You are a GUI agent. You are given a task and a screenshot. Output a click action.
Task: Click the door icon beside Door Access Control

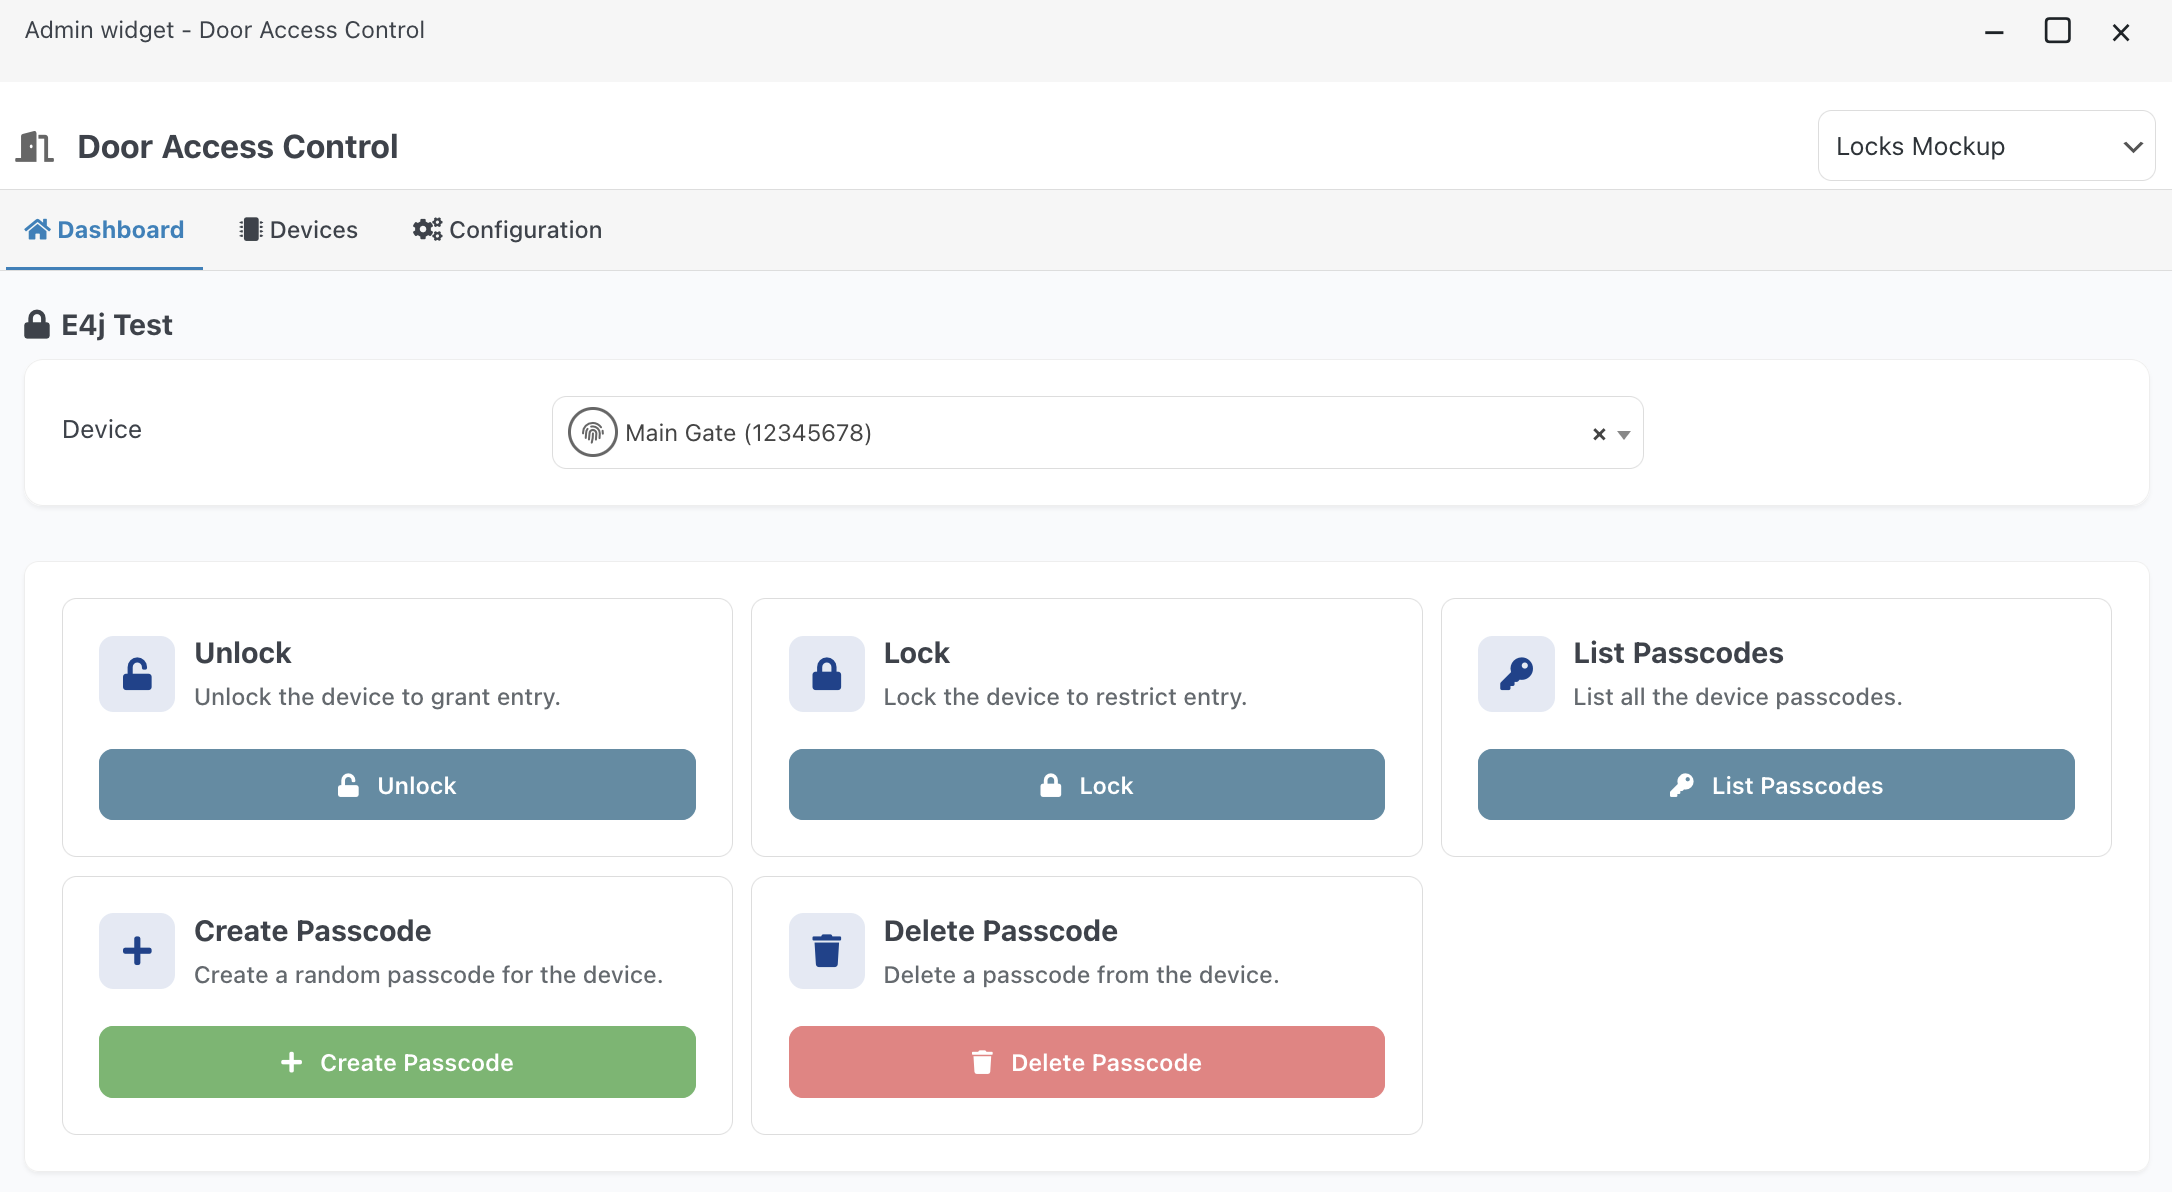click(35, 147)
